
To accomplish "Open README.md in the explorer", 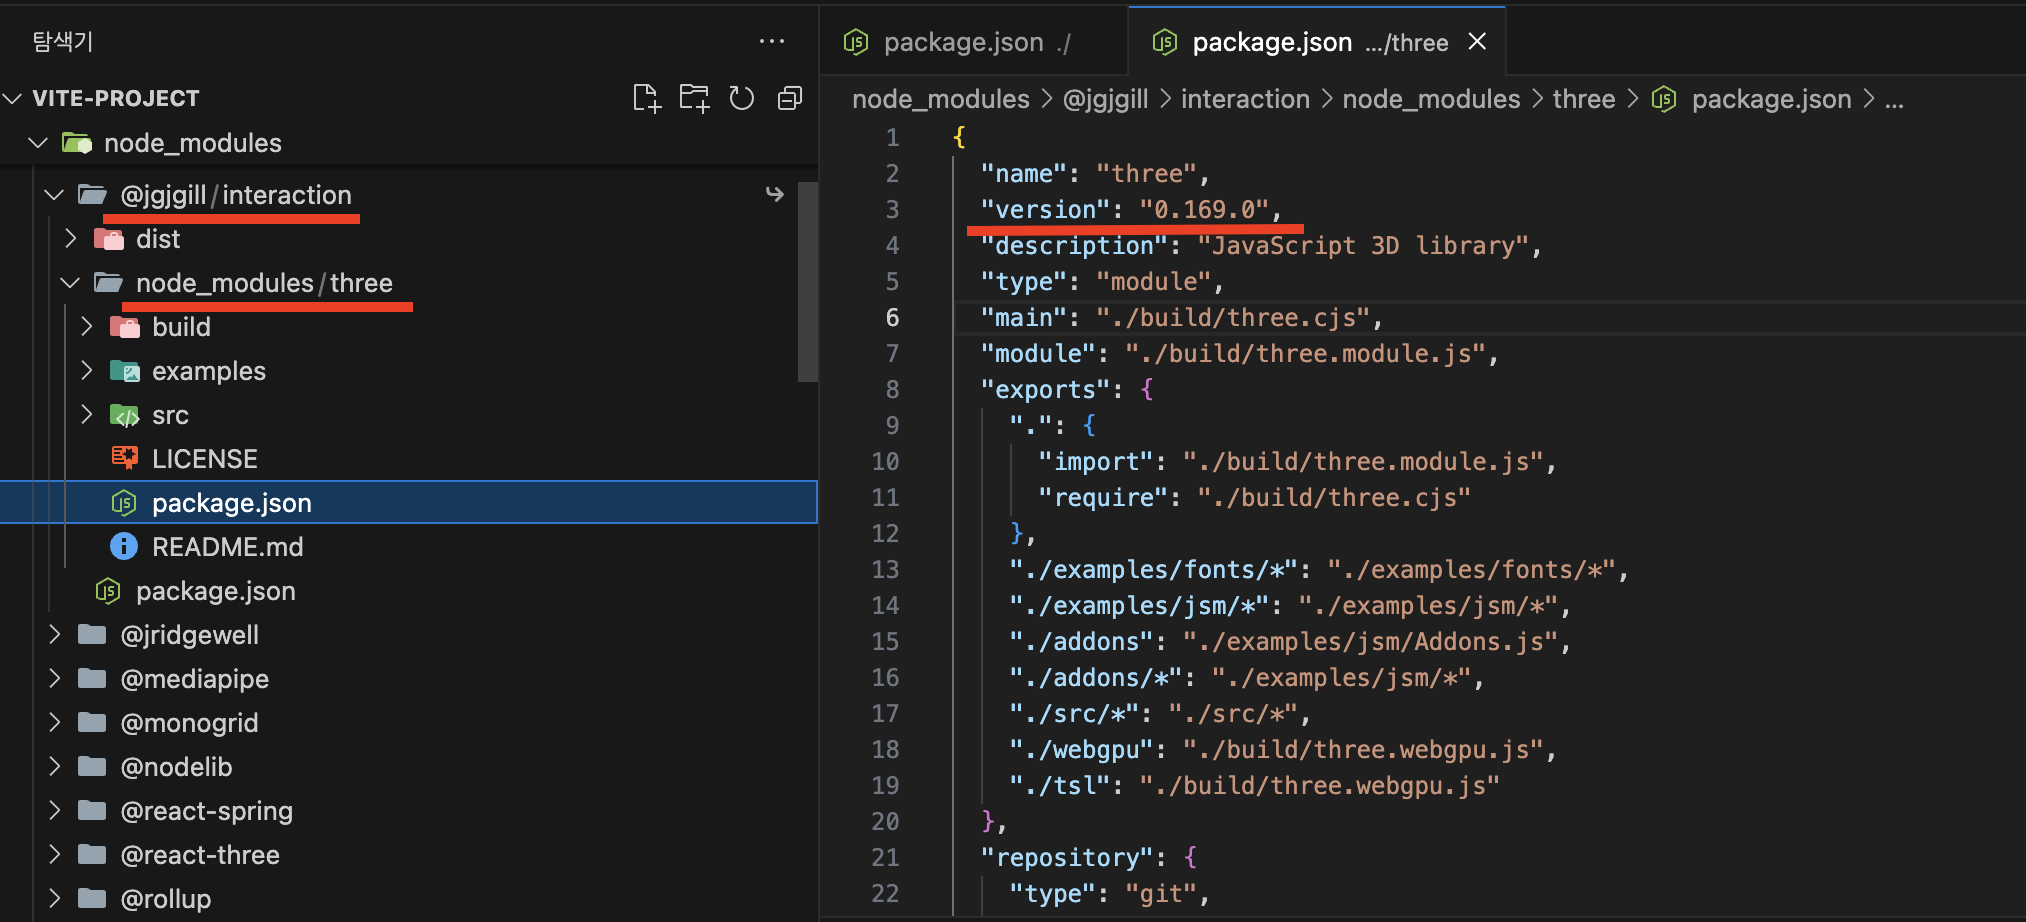I will point(227,547).
